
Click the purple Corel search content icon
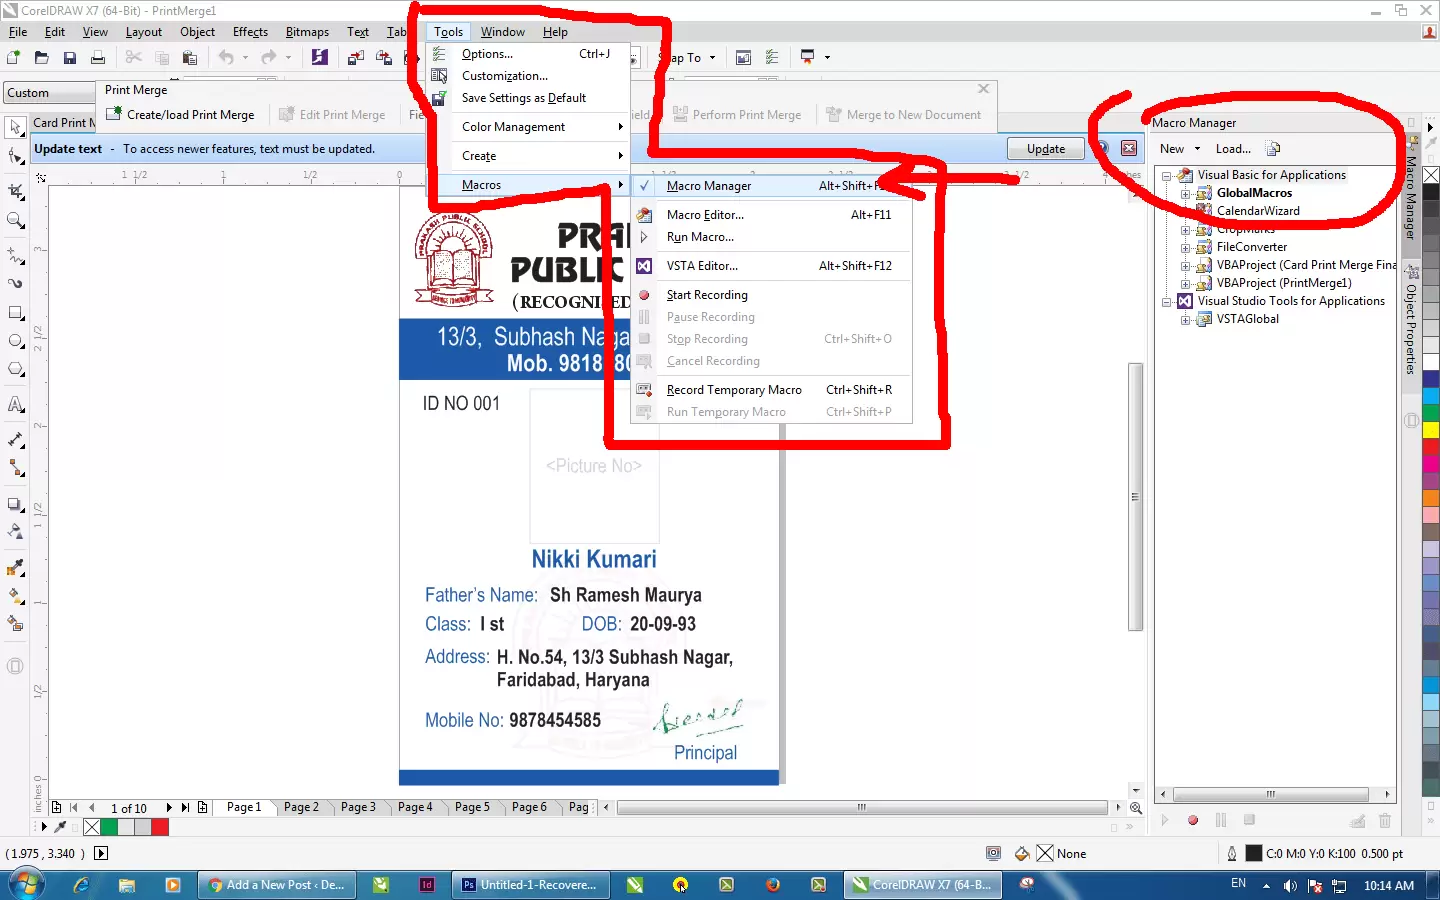pos(320,57)
